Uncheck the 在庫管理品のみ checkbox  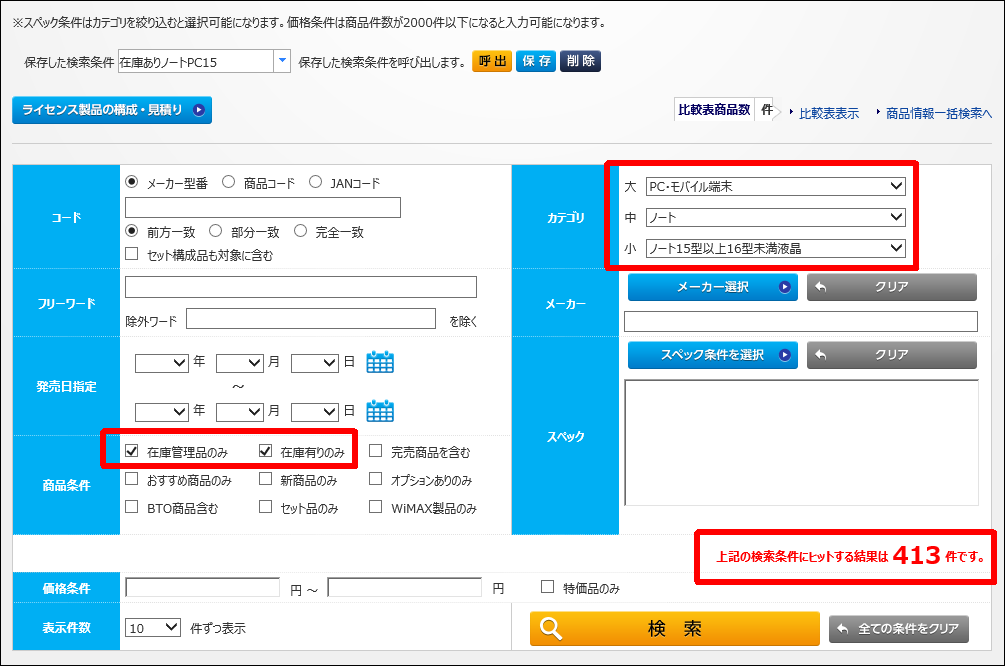click(x=132, y=452)
